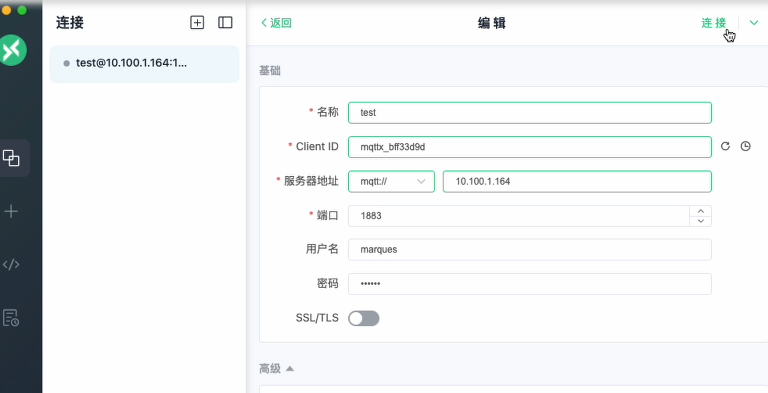Click the sidebar plus icon

pos(11,211)
